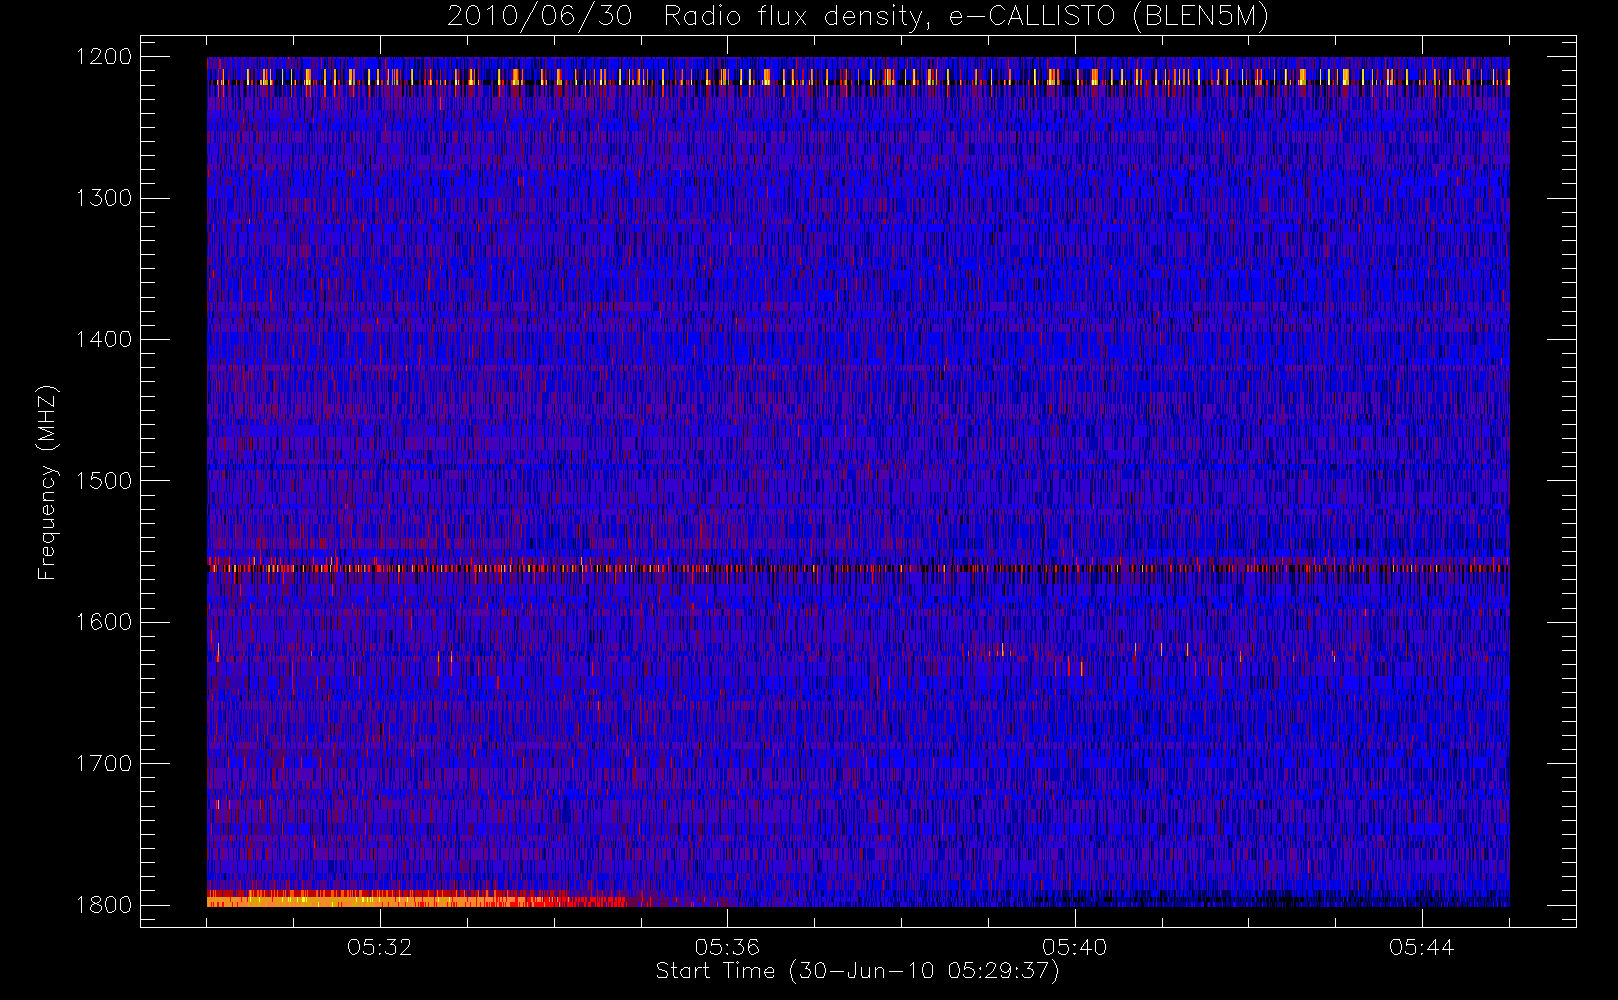Click the 'Start Time (30-Jun-10 05:29:37)' label
Viewport: 1618px width, 1000px height.
coord(857,971)
